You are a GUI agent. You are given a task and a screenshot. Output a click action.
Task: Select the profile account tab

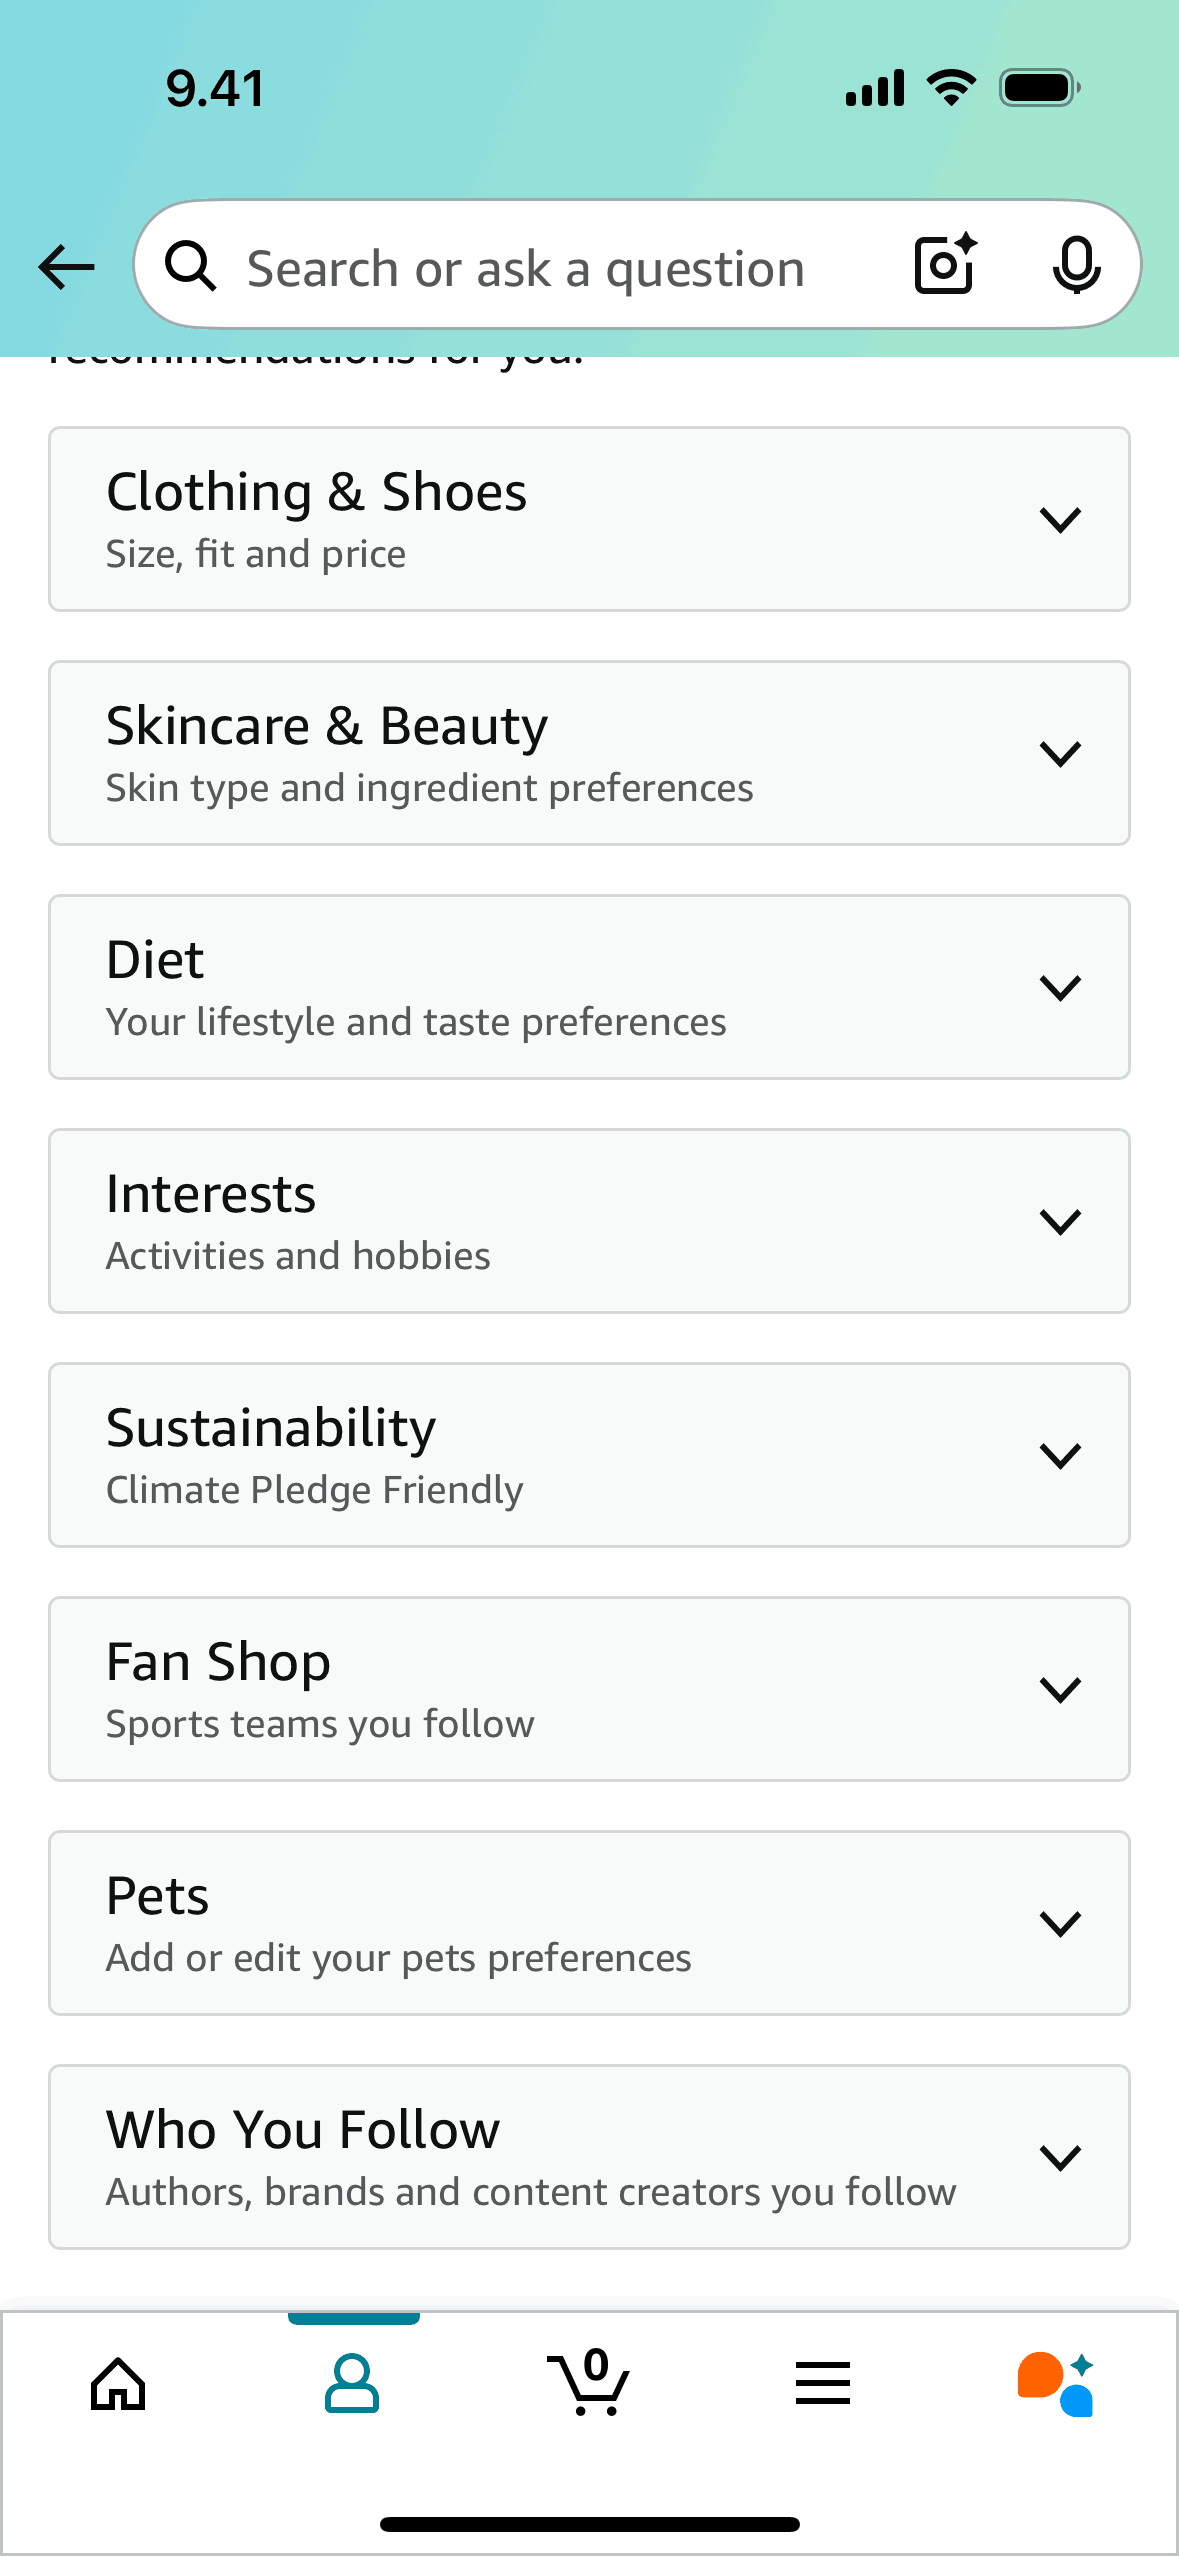pyautogui.click(x=352, y=2384)
